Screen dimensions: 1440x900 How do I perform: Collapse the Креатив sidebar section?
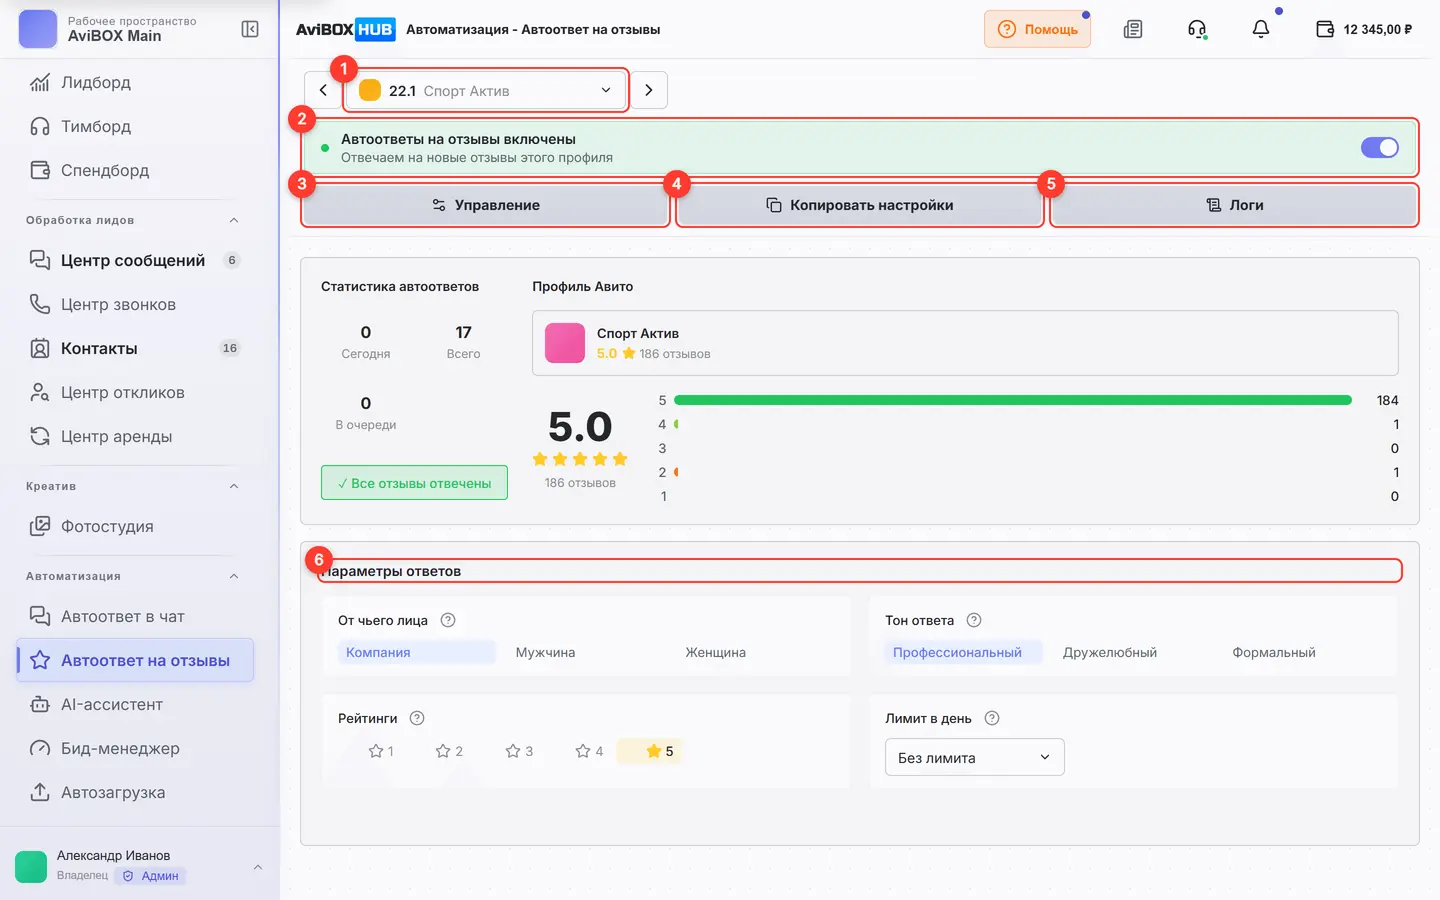point(234,486)
